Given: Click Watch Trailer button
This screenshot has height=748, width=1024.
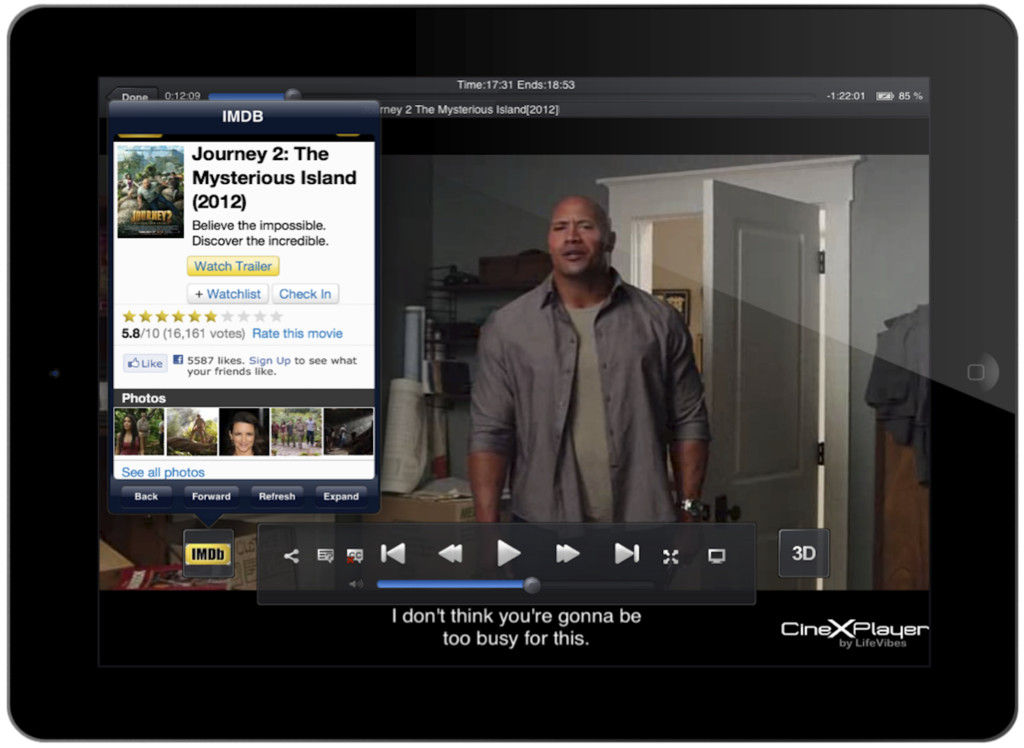Looking at the screenshot, I should pyautogui.click(x=233, y=266).
